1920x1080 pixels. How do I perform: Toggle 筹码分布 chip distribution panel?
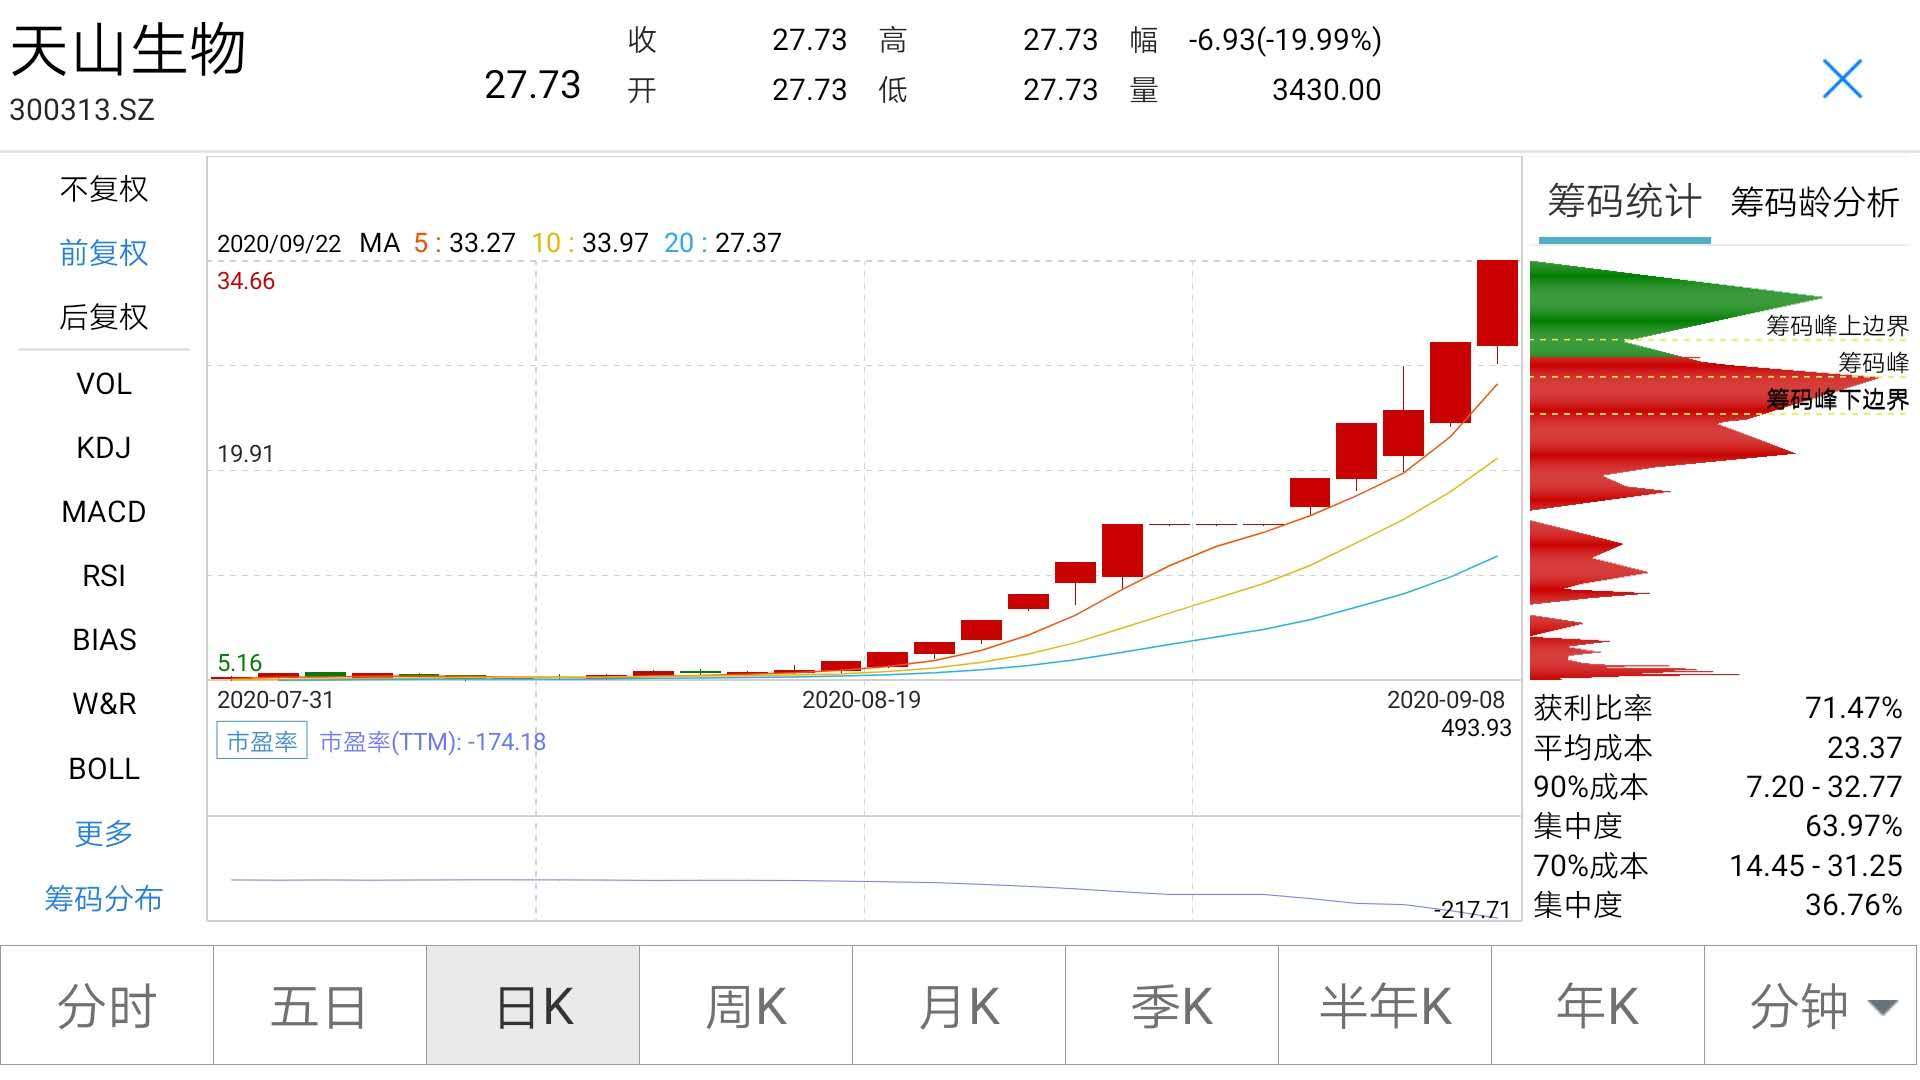(x=104, y=898)
